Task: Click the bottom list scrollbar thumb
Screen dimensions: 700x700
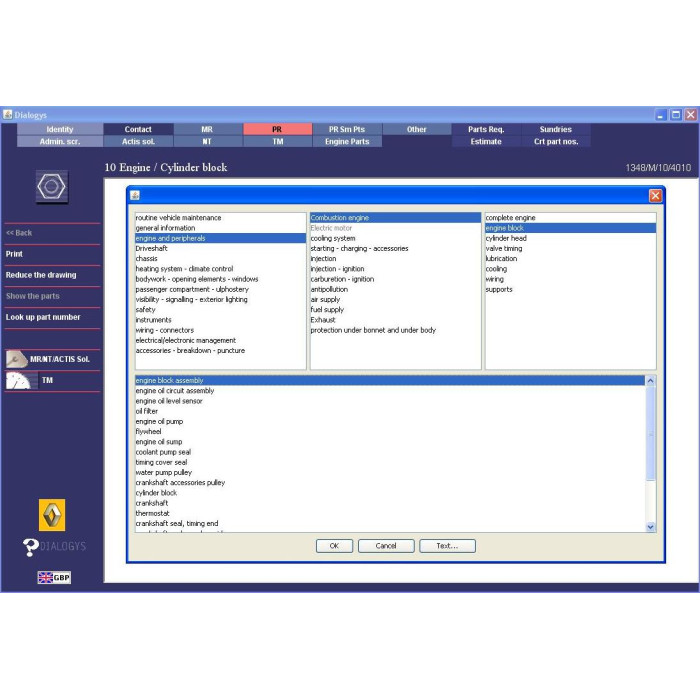Action: point(650,433)
